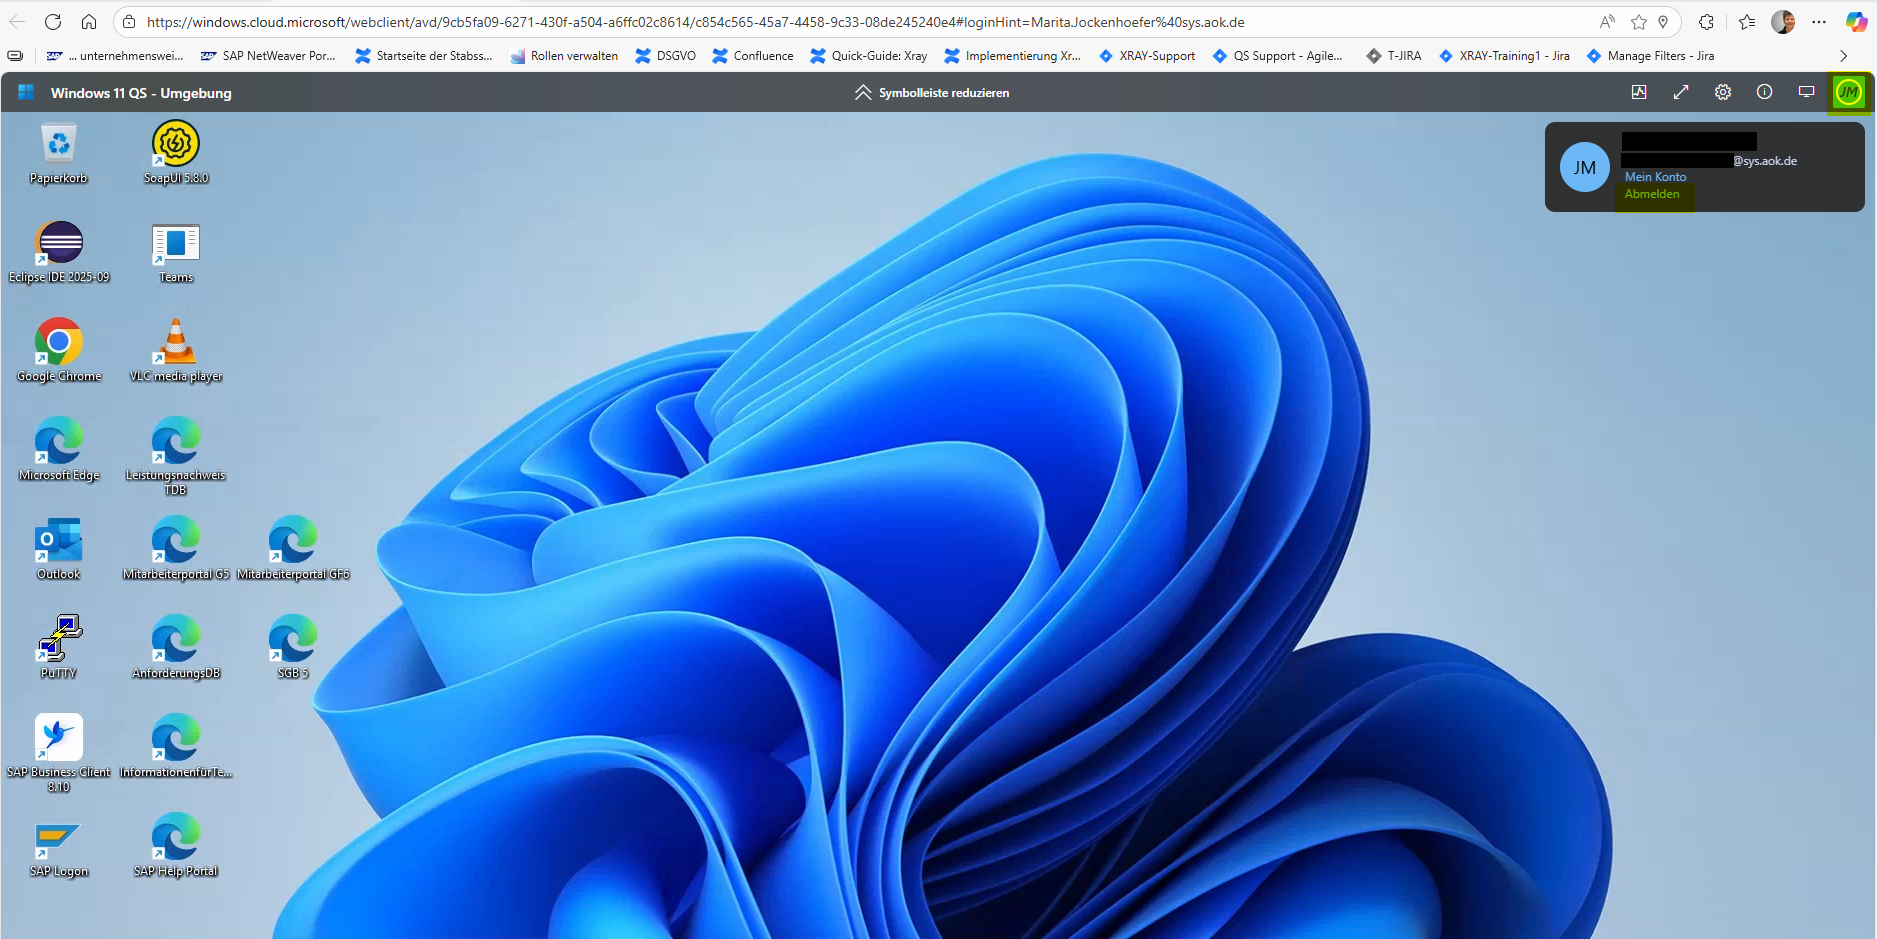Screen dimensions: 1877x939
Task: Click the JM user avatar button
Action: click(1848, 92)
